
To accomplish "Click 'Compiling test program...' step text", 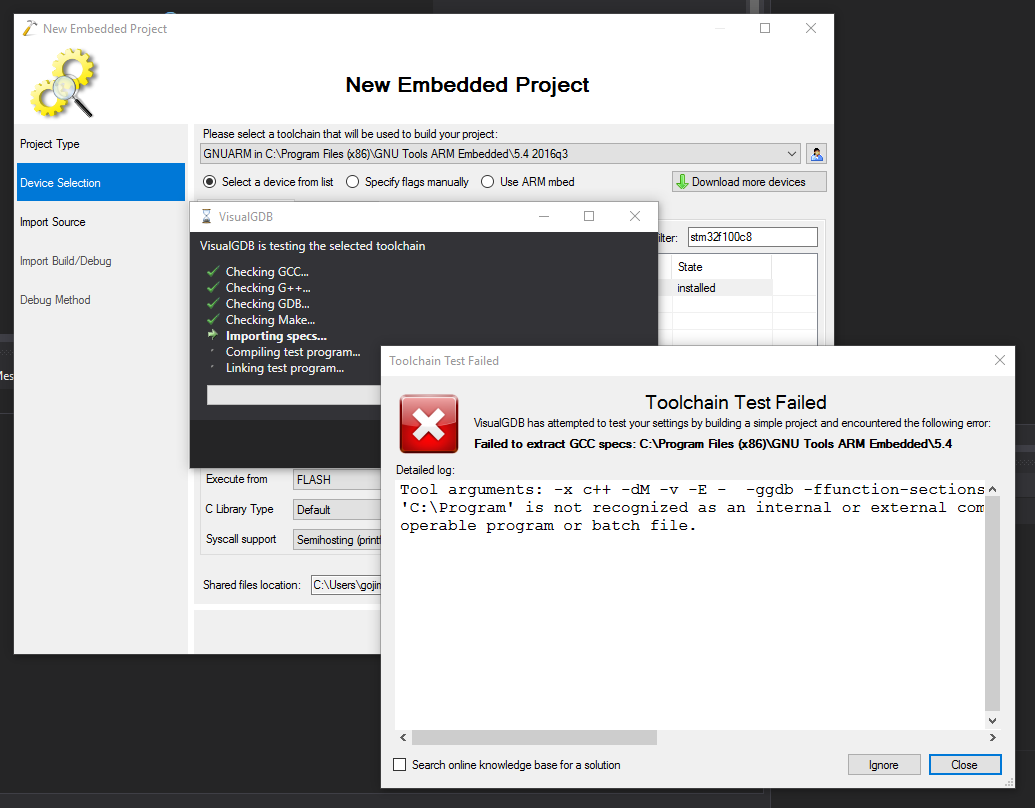I will (293, 352).
